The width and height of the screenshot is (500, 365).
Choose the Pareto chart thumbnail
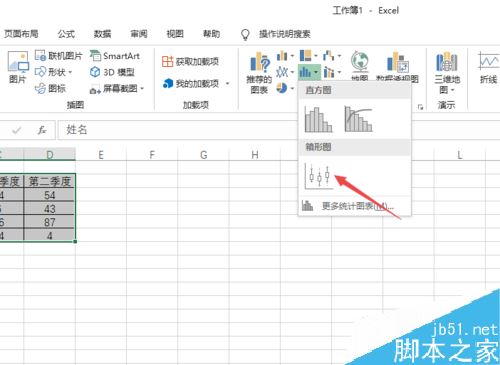pos(358,119)
